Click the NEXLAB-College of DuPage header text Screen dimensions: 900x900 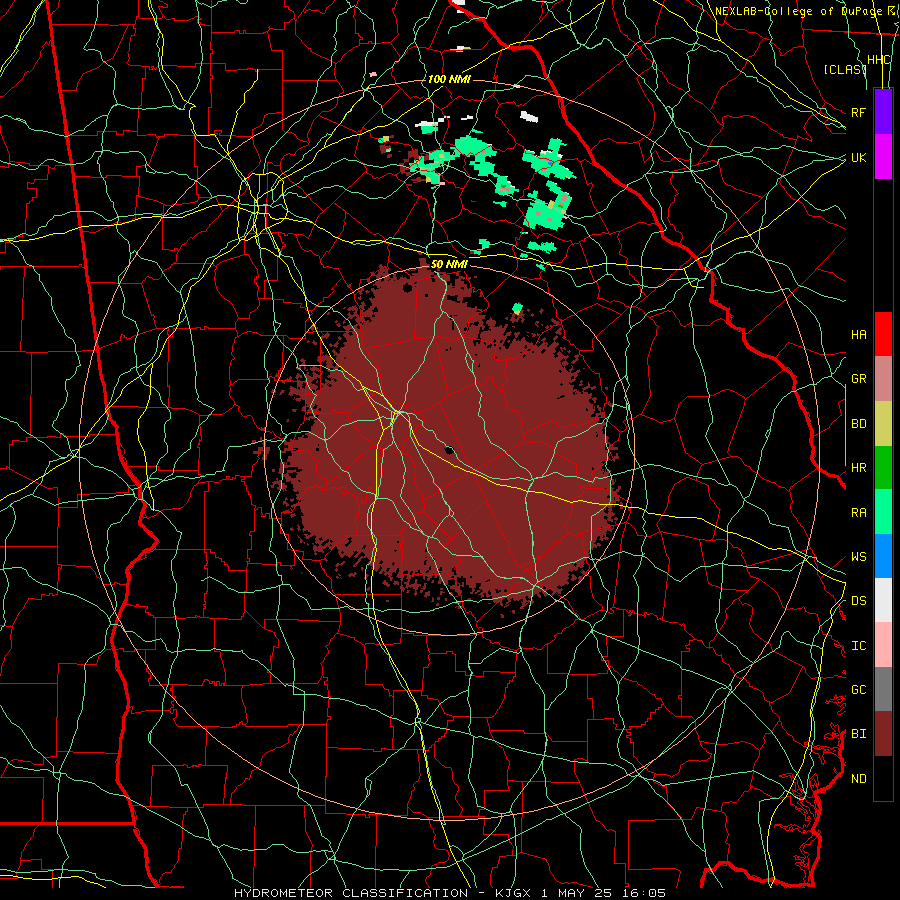click(x=799, y=11)
